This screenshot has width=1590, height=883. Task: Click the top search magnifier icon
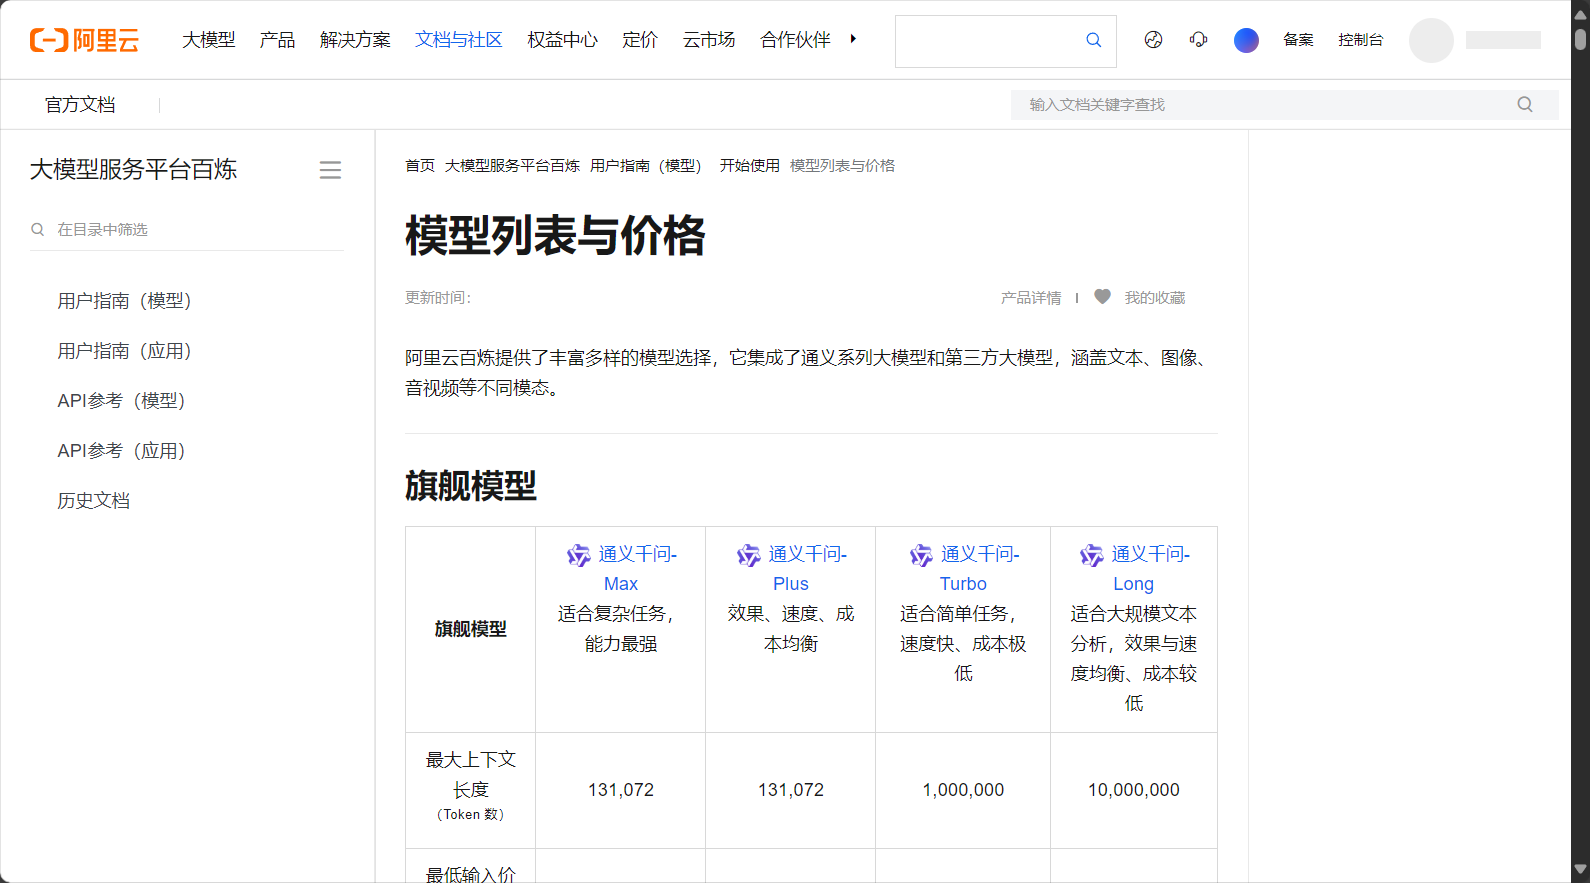coord(1093,40)
